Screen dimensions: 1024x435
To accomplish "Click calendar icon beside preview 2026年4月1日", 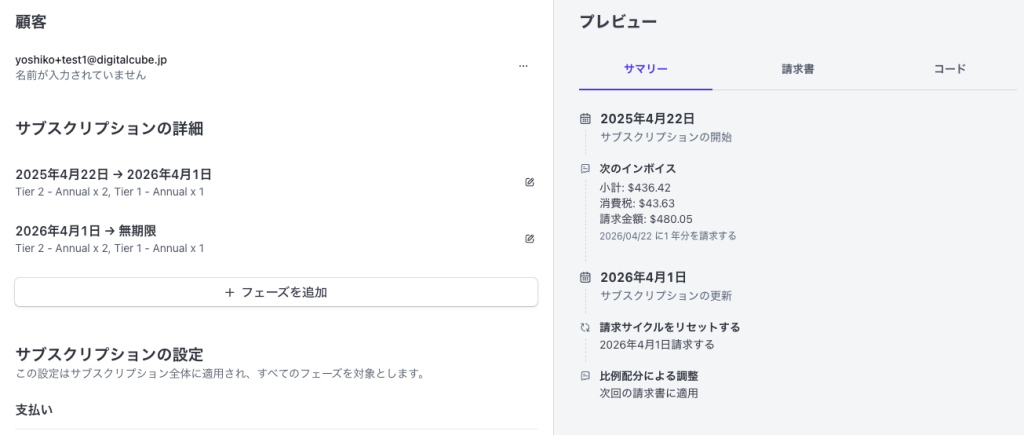I will [585, 278].
